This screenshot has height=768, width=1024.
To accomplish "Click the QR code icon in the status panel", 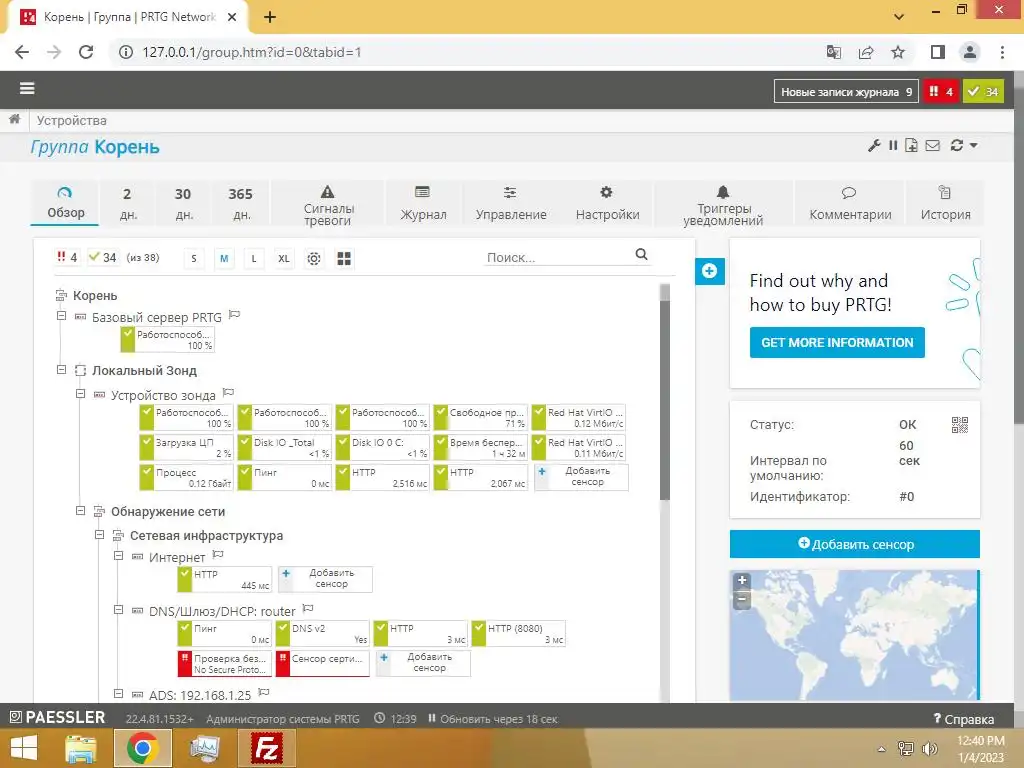I will coord(959,425).
